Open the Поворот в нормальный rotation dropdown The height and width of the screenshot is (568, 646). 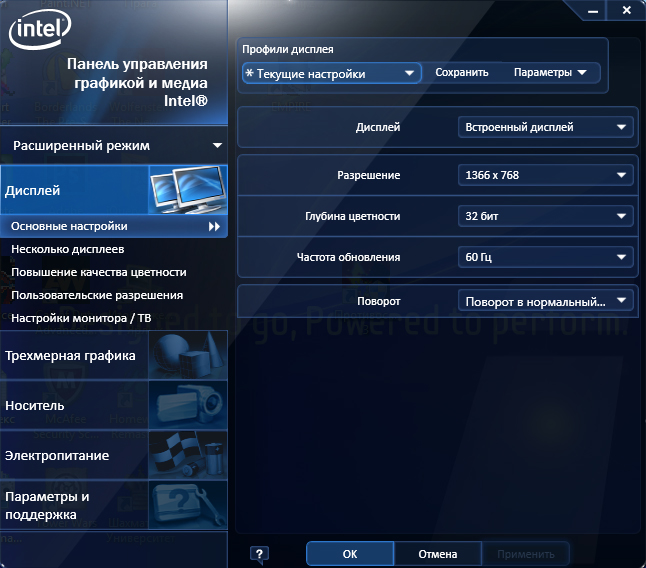(x=545, y=301)
